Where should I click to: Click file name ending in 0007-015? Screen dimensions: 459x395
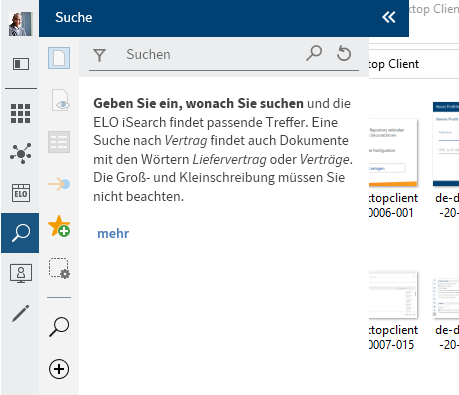click(393, 337)
